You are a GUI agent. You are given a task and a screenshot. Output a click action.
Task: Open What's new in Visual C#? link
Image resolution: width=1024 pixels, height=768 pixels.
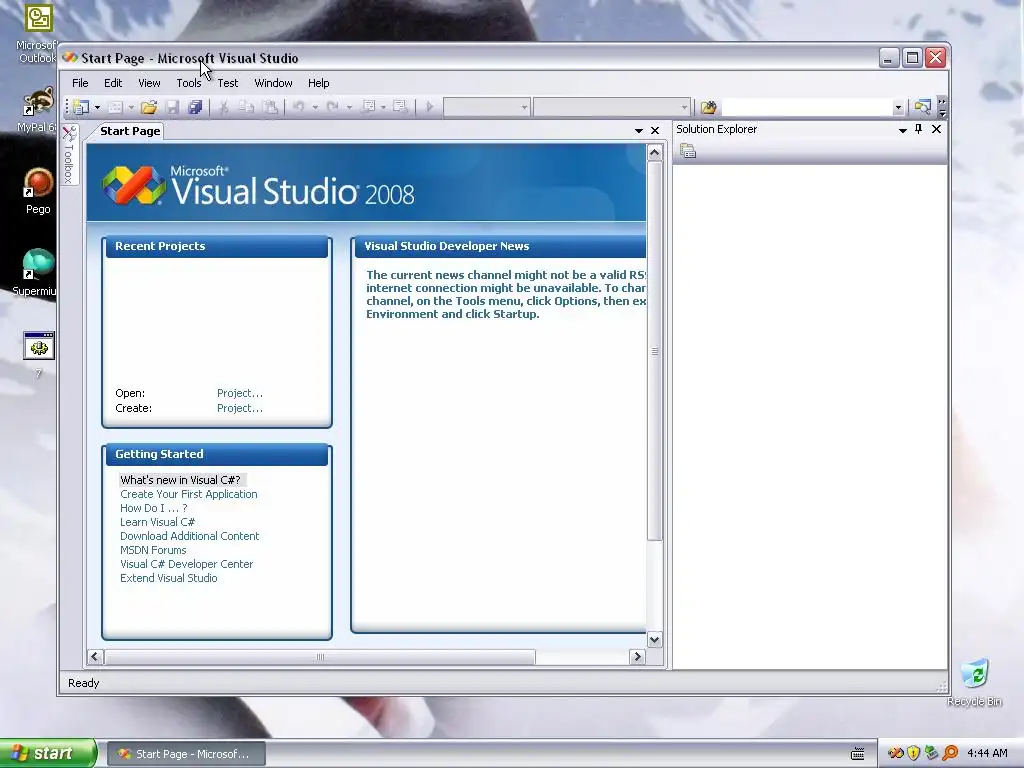[180, 480]
